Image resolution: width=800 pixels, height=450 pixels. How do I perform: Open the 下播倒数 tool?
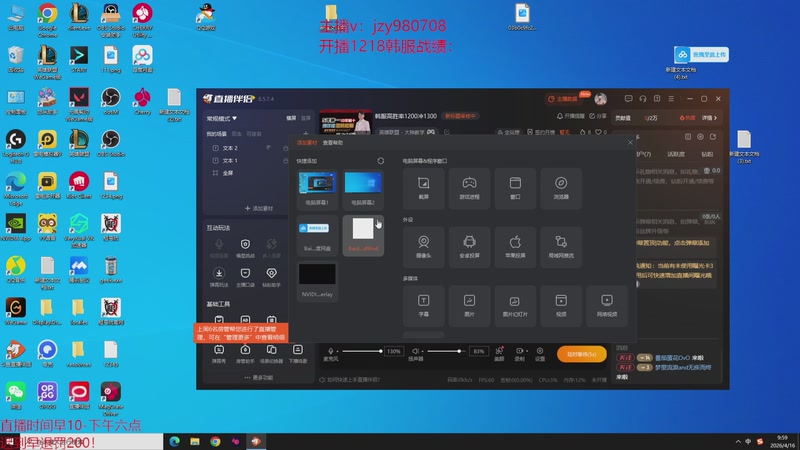tap(297, 354)
